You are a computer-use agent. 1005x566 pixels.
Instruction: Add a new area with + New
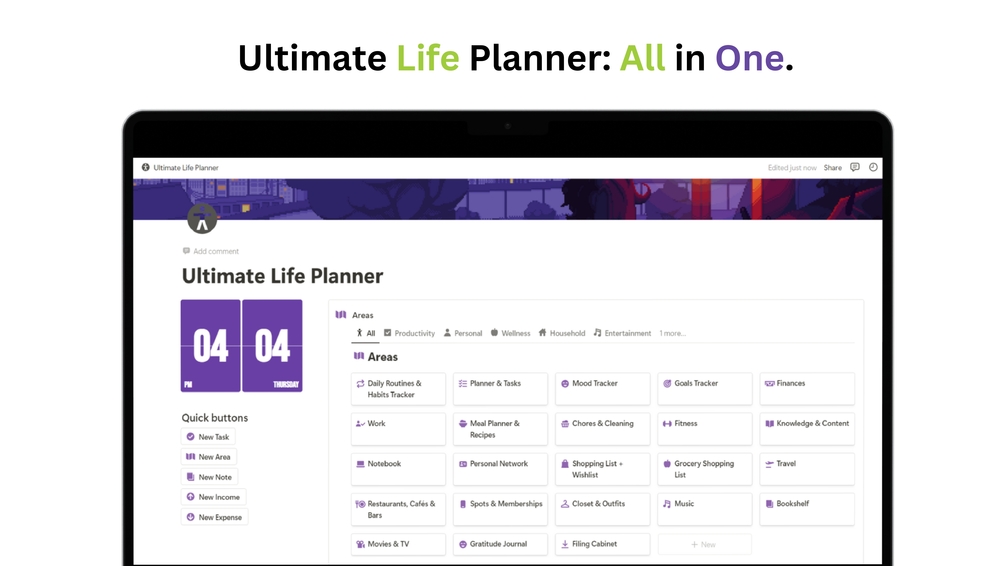tap(704, 544)
